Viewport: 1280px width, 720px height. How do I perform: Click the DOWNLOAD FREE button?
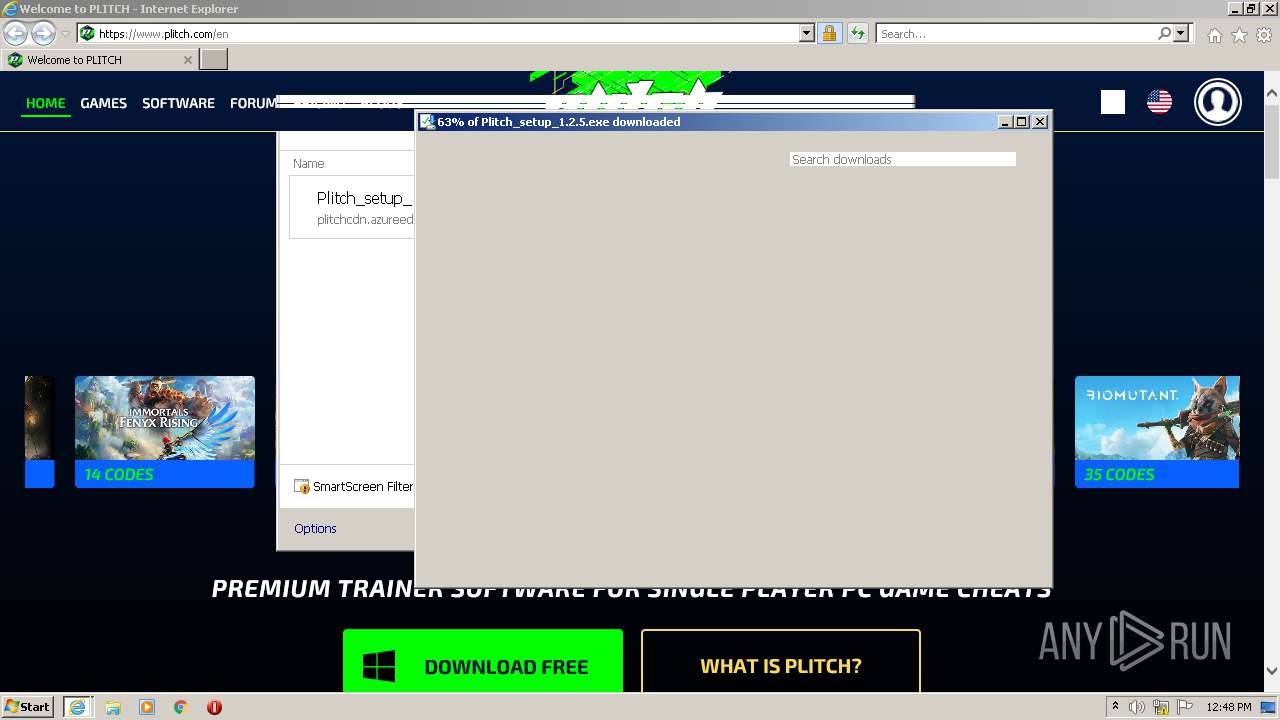pyautogui.click(x=483, y=661)
